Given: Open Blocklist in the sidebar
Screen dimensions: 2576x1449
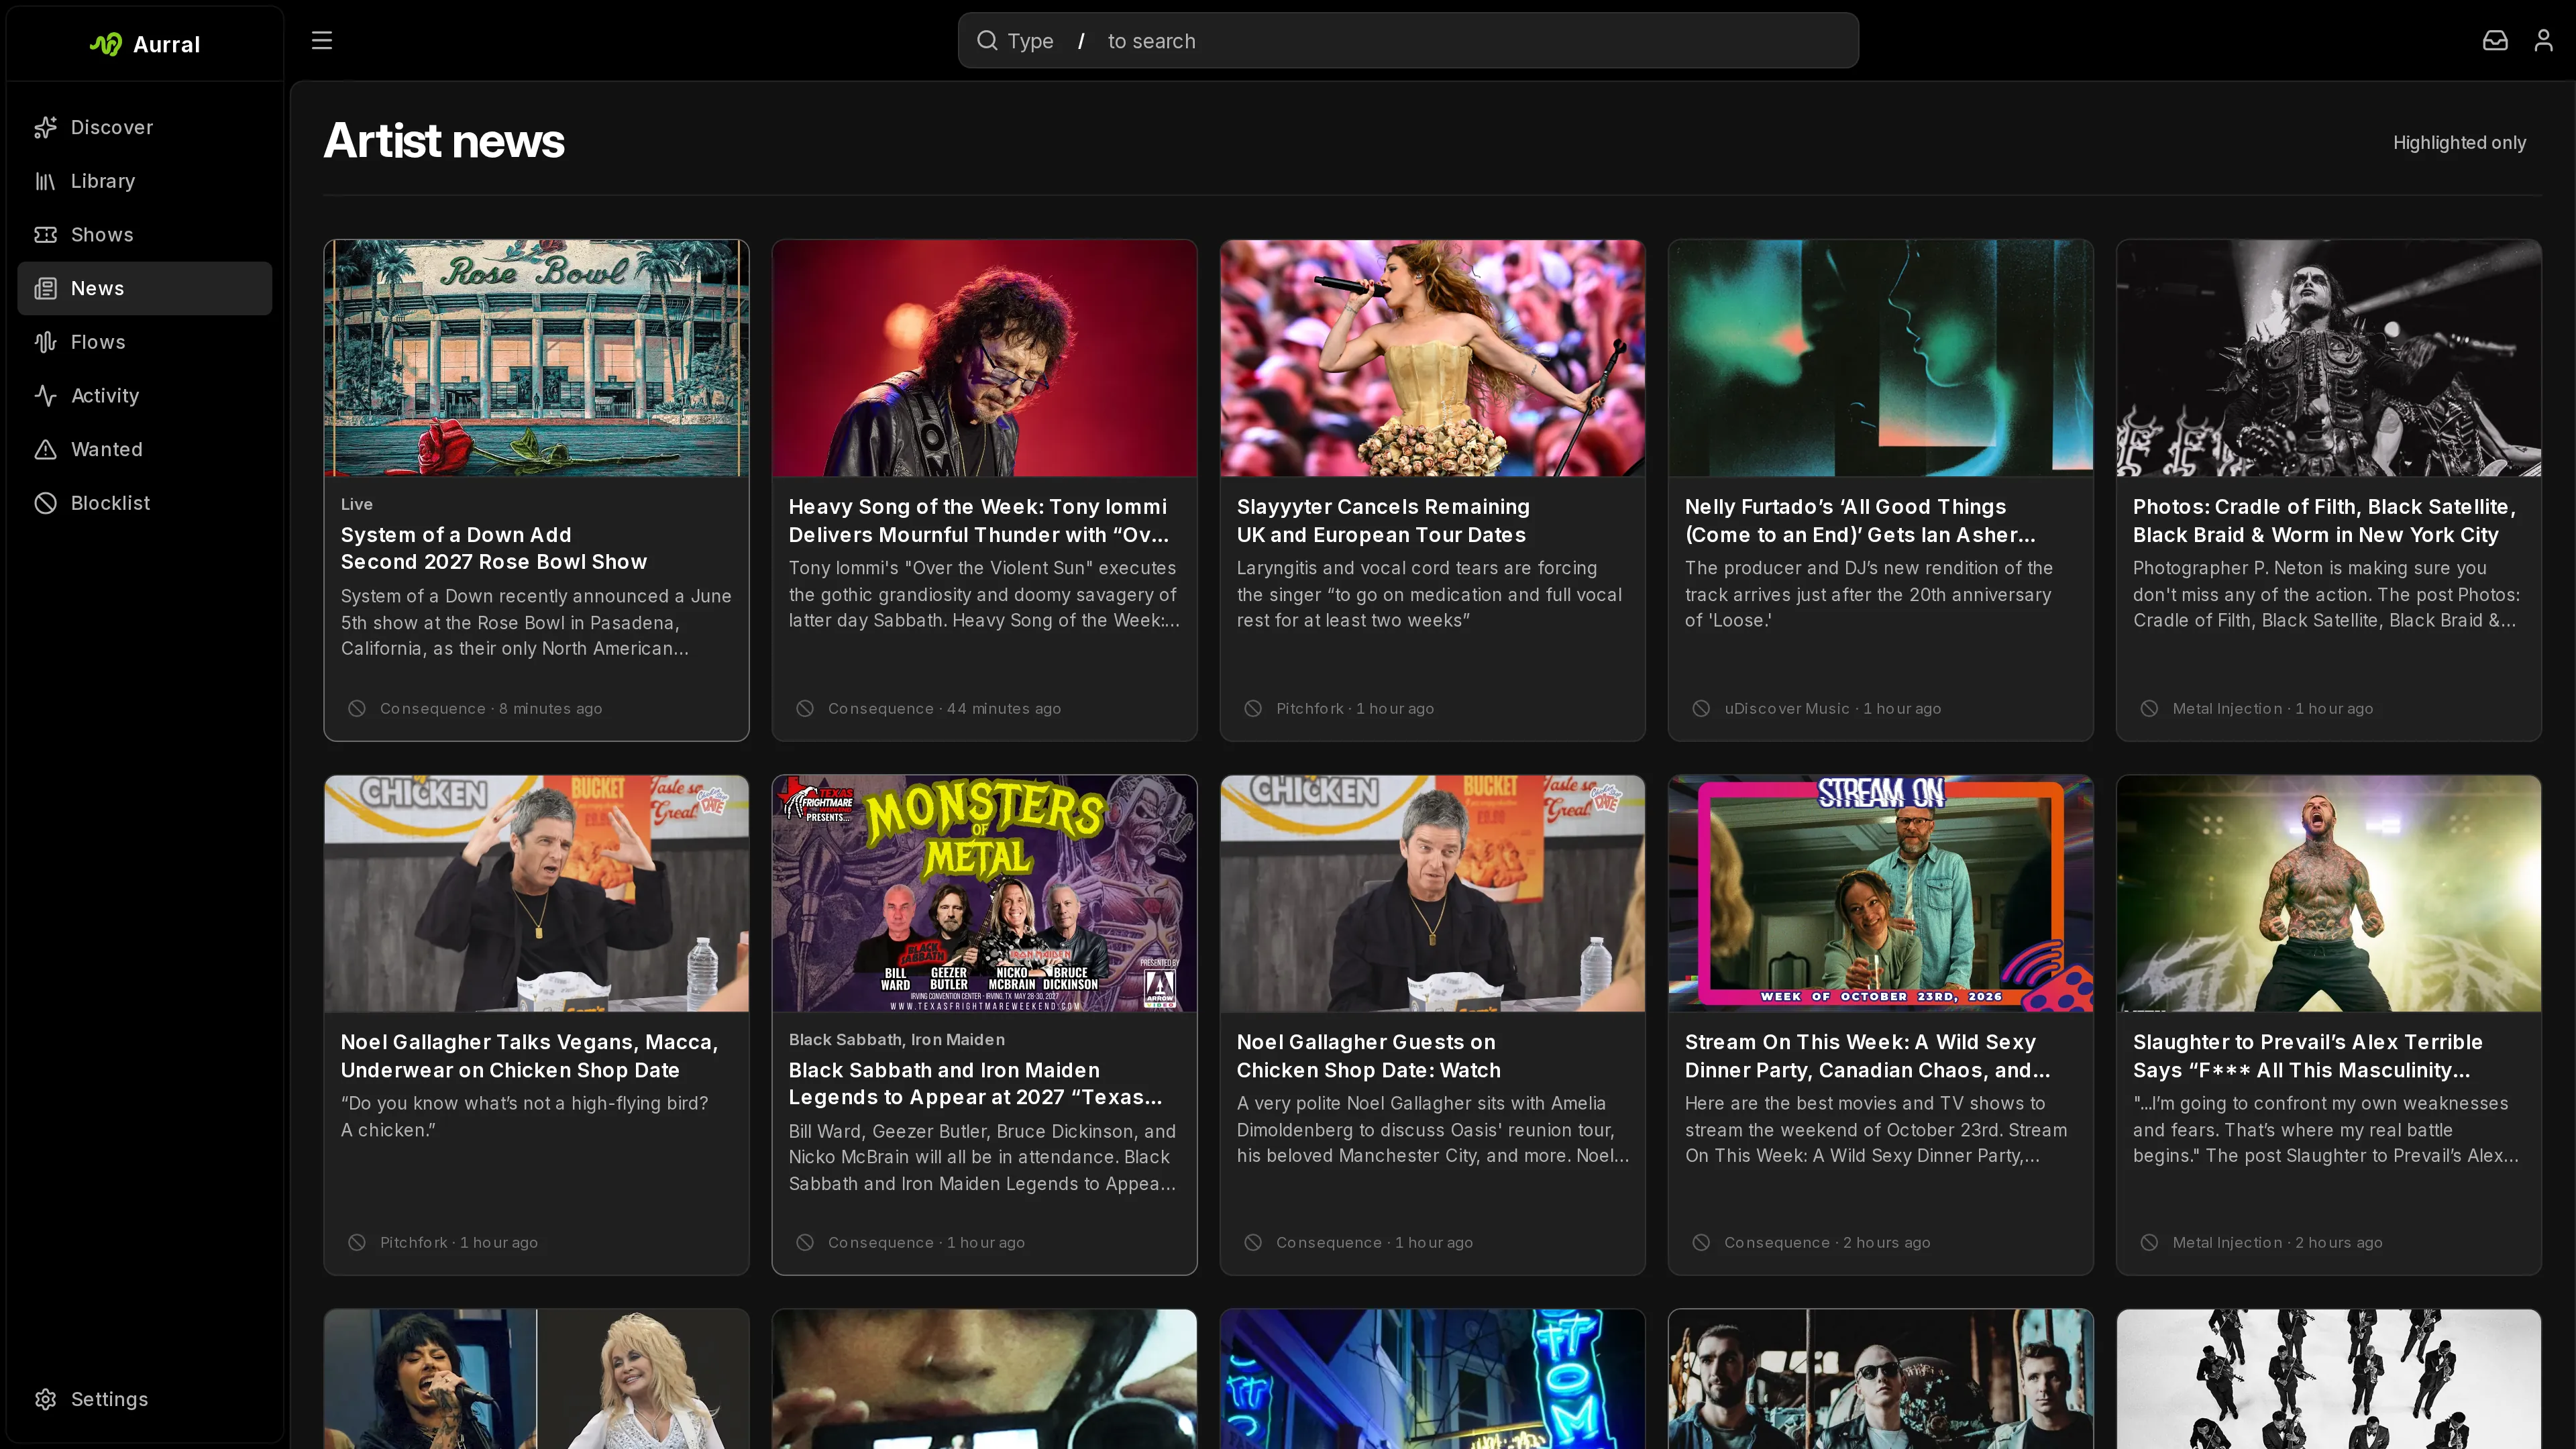Looking at the screenshot, I should pyautogui.click(x=145, y=503).
